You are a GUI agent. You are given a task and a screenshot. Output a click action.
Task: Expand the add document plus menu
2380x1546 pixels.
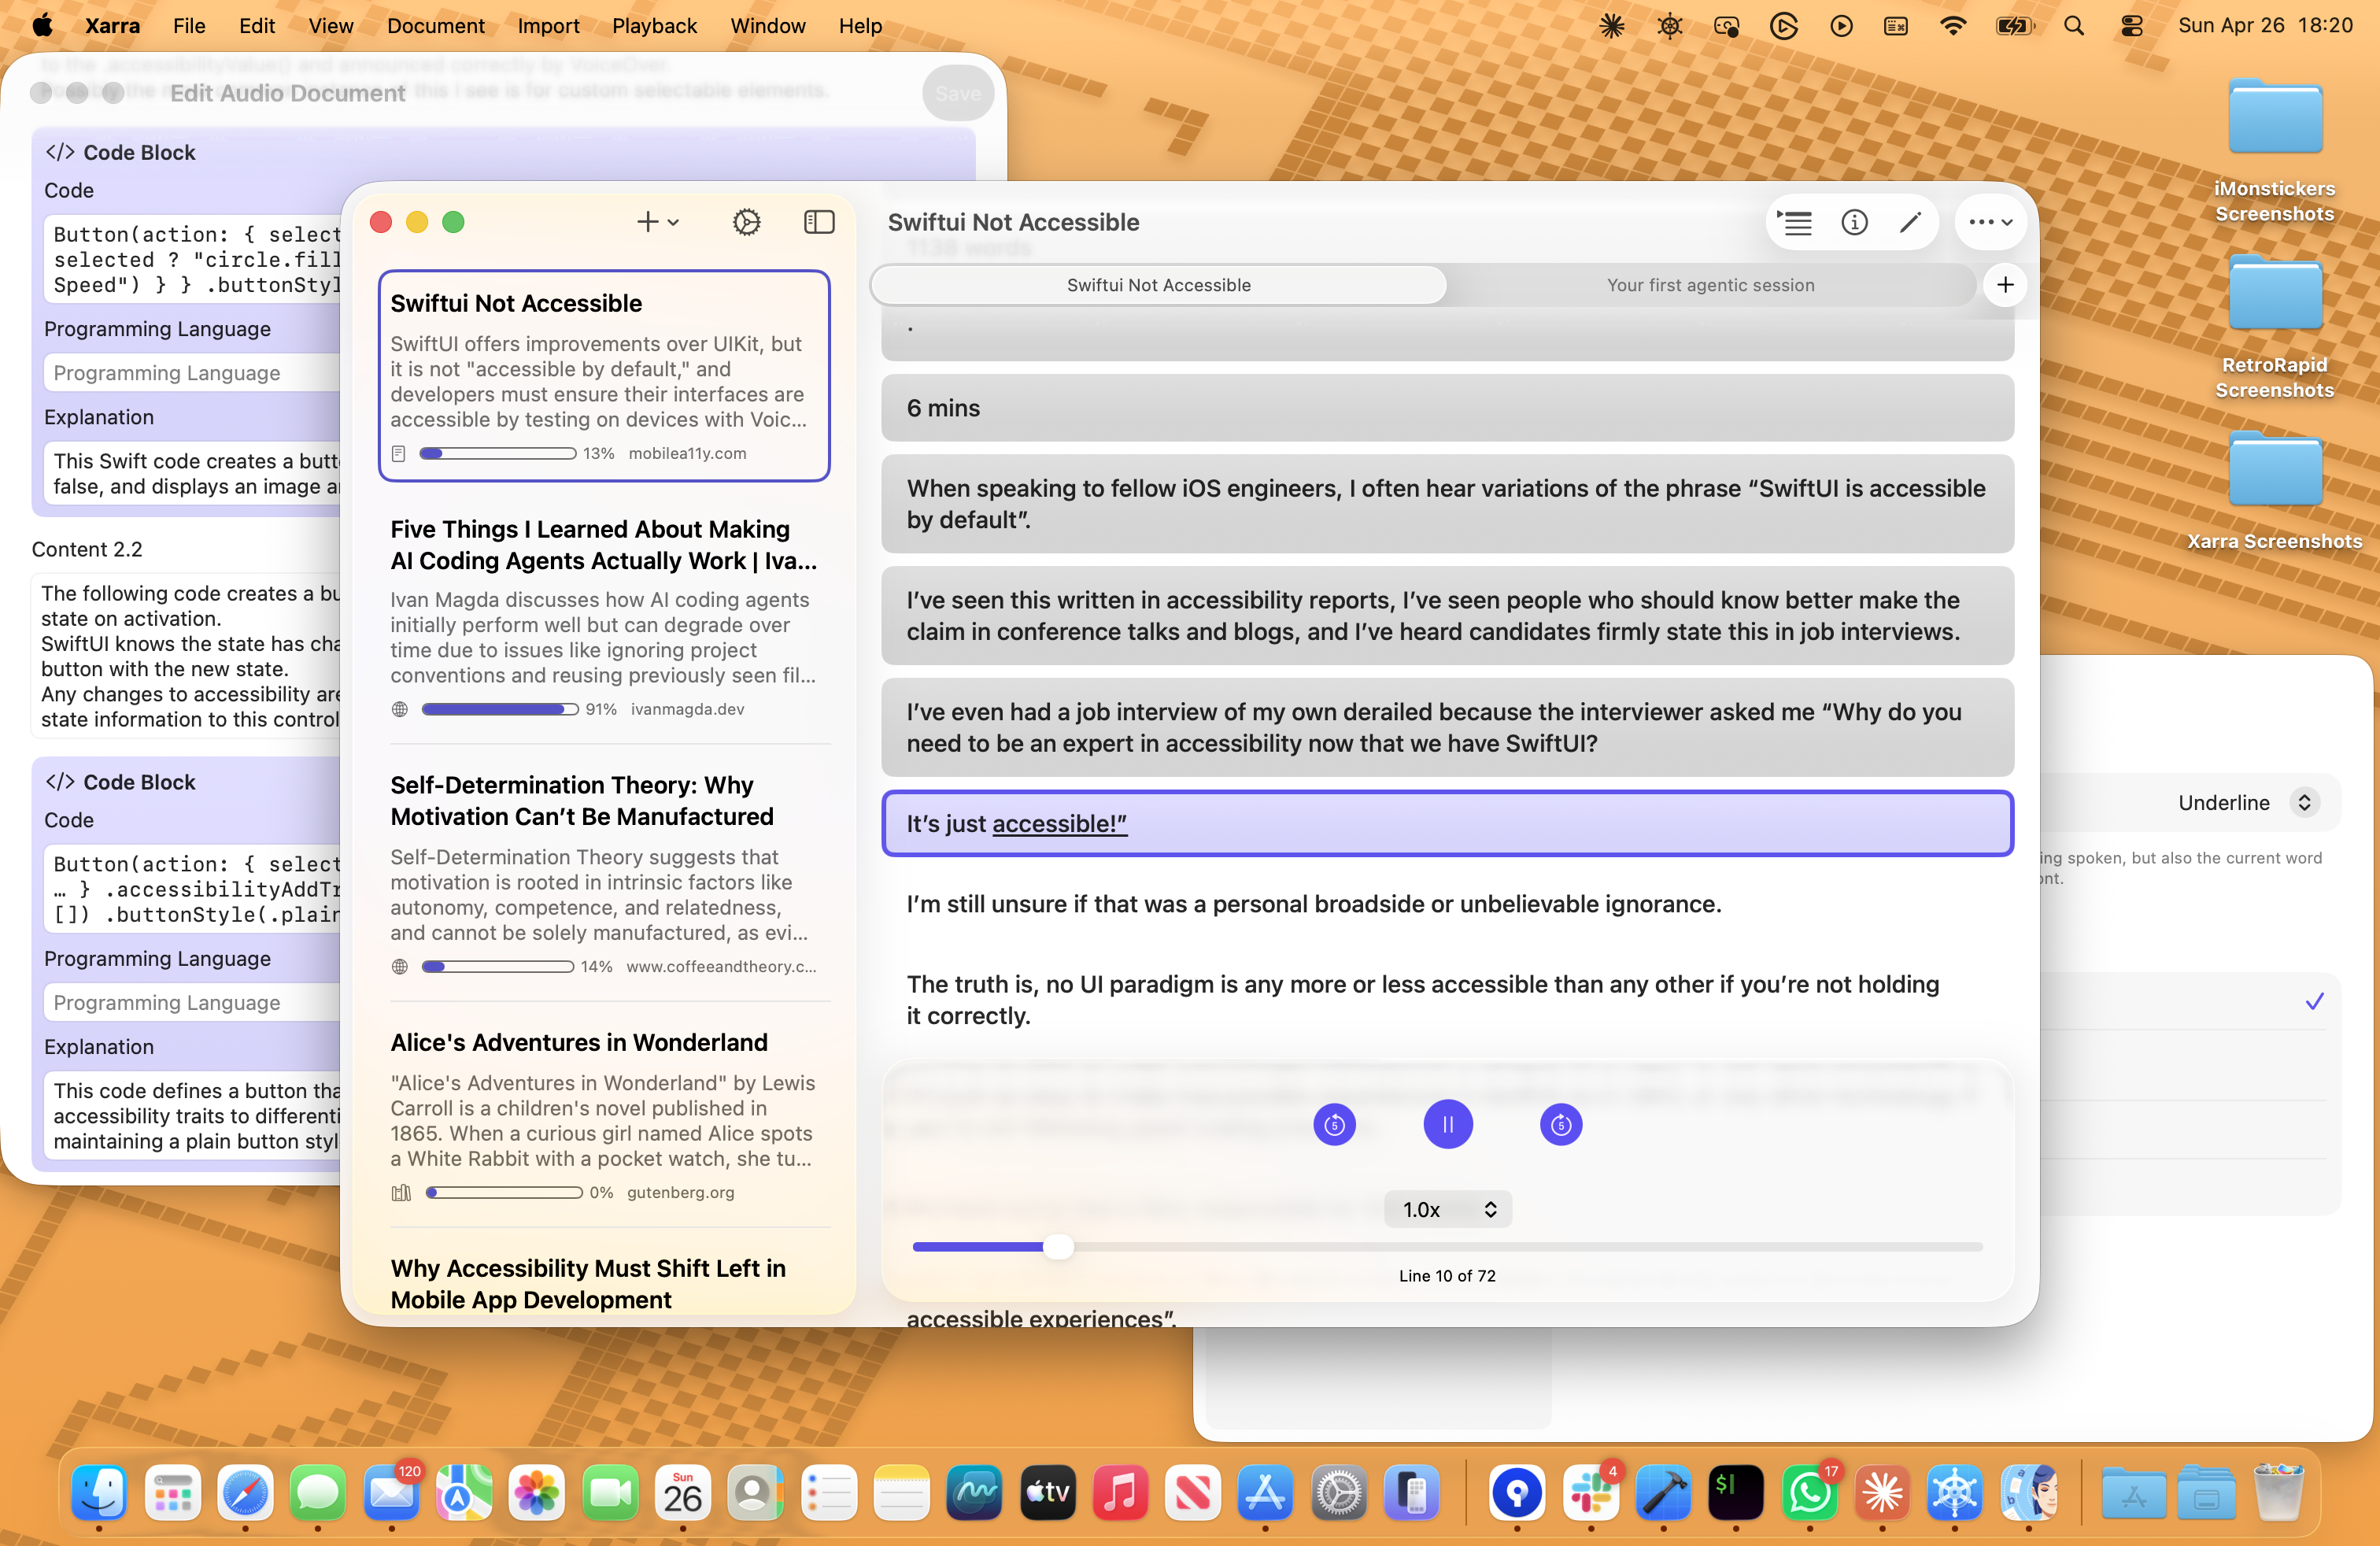[x=658, y=222]
